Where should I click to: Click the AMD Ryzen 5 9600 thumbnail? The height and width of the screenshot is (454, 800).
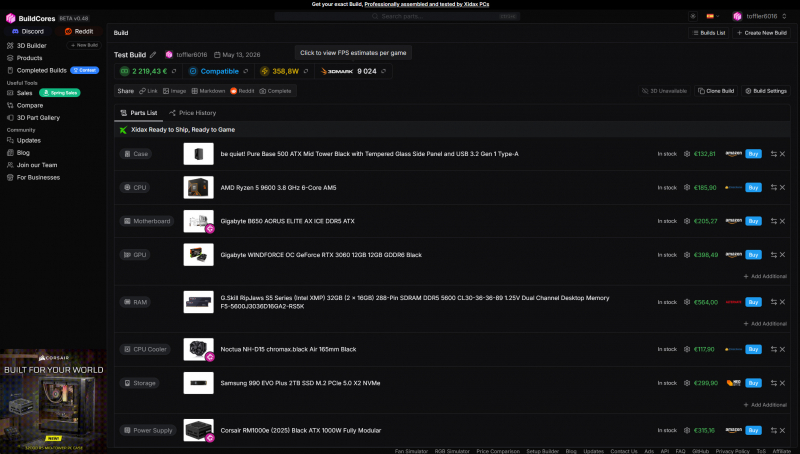click(x=198, y=187)
